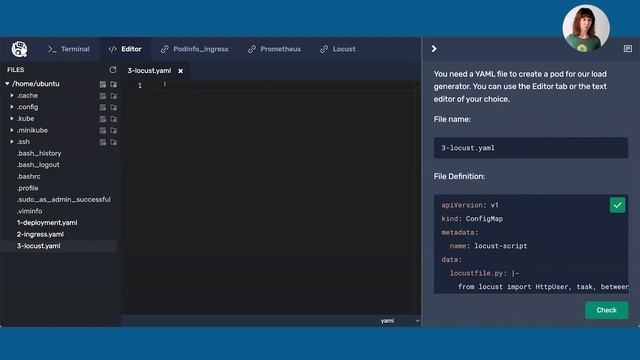Click the 'kind: ConfigMap' line in definition
The image size is (640, 360).
(472, 219)
